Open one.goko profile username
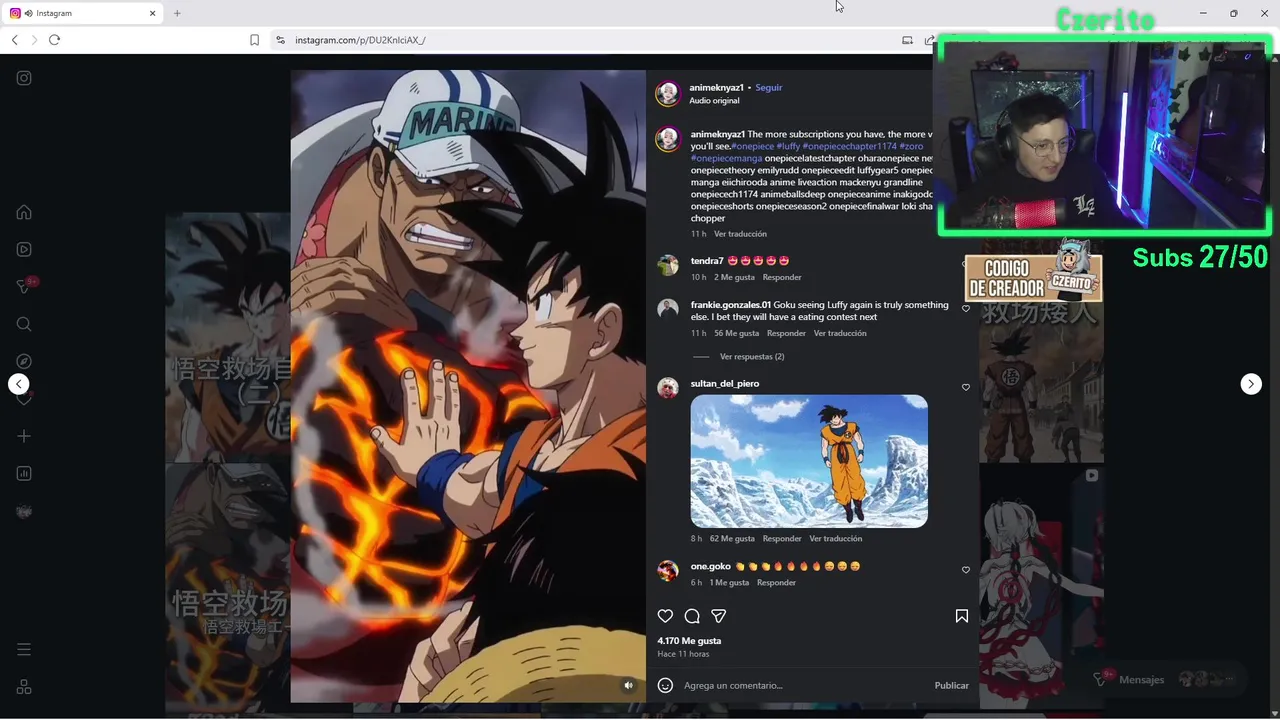Image resolution: width=1280 pixels, height=720 pixels. pos(711,566)
